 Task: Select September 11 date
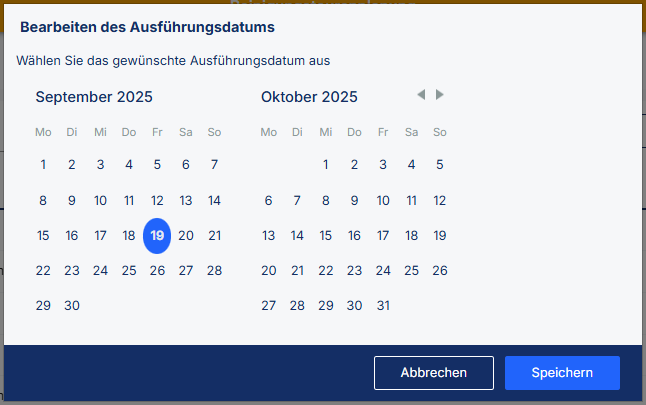129,200
